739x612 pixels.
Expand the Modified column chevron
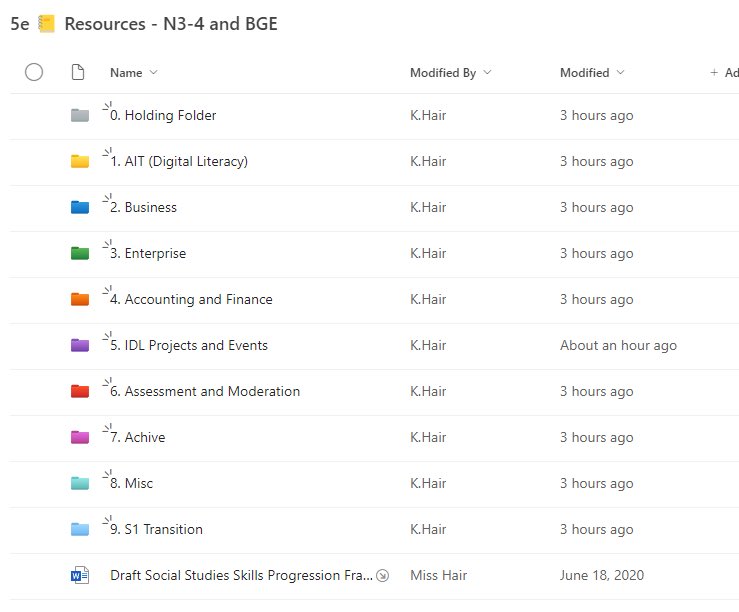pyautogui.click(x=621, y=73)
